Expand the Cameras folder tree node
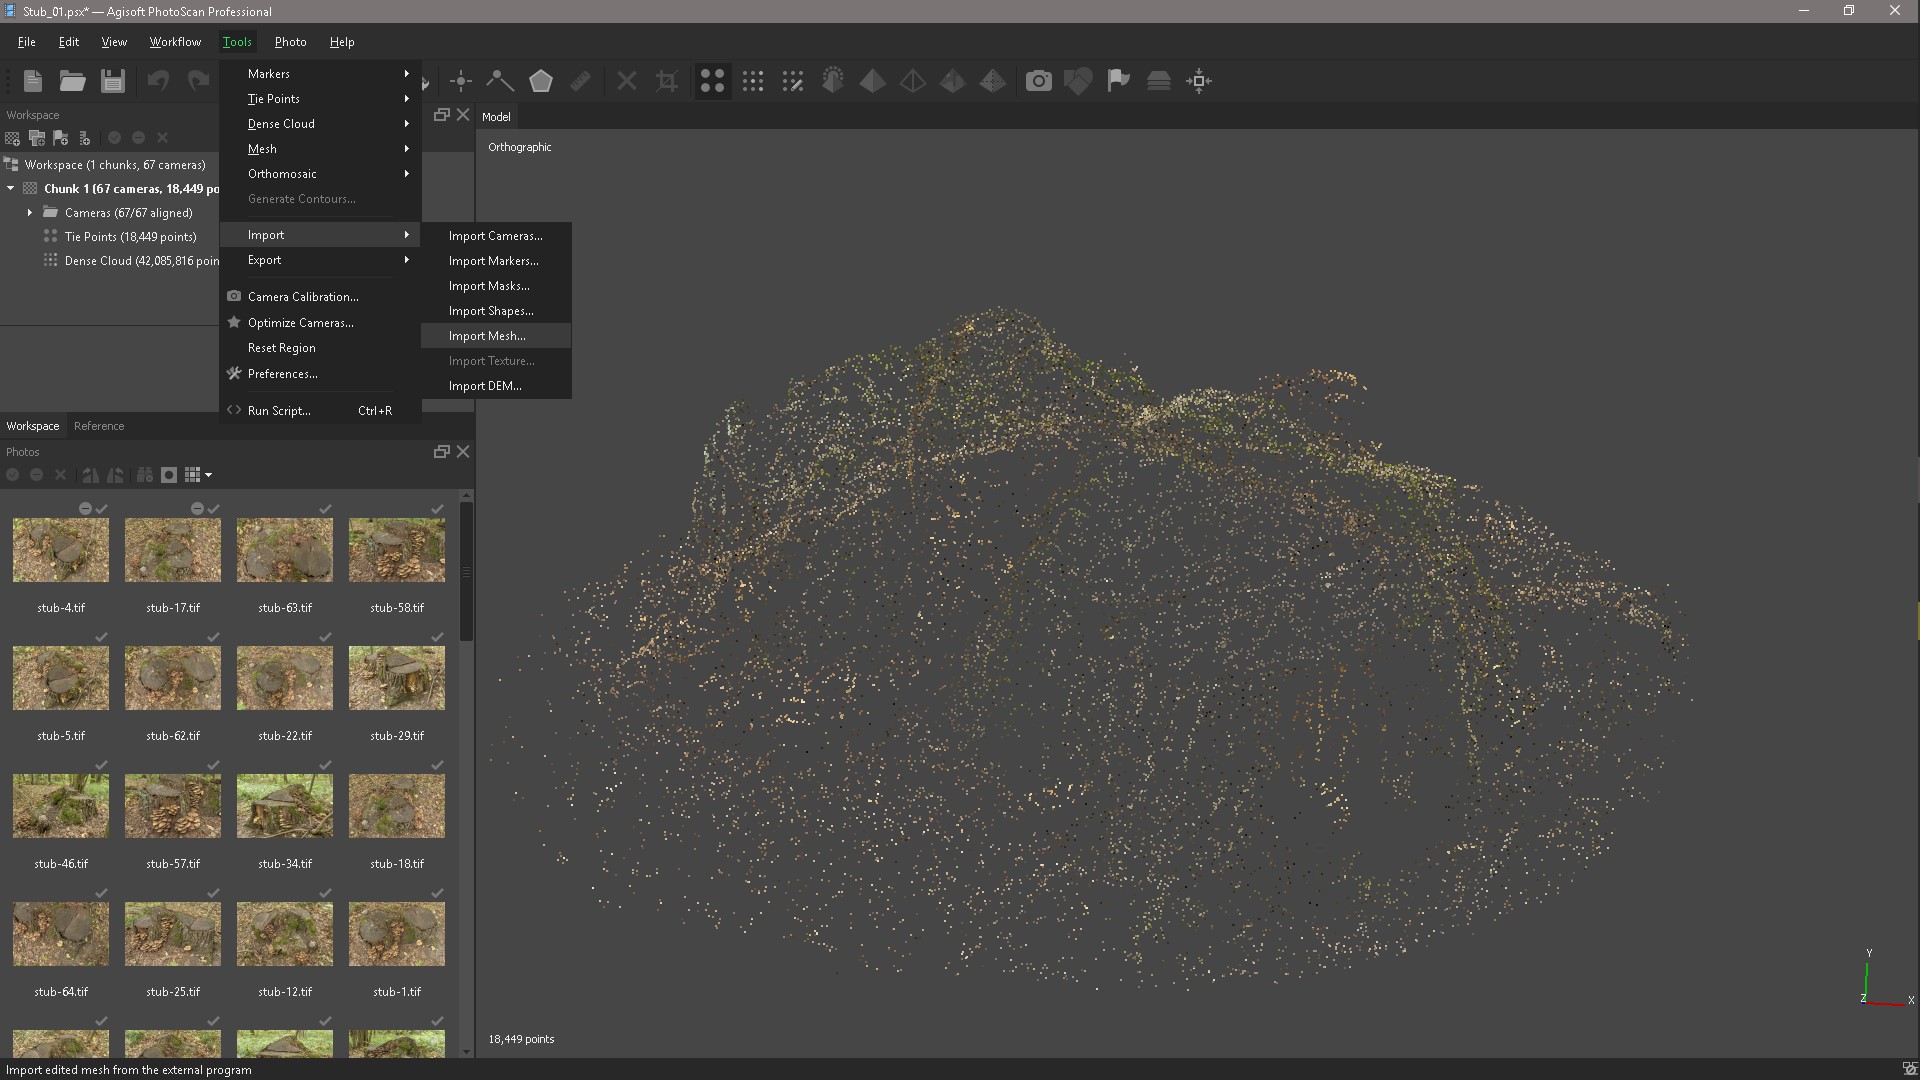Screen dimensions: 1920x1080 30,213
